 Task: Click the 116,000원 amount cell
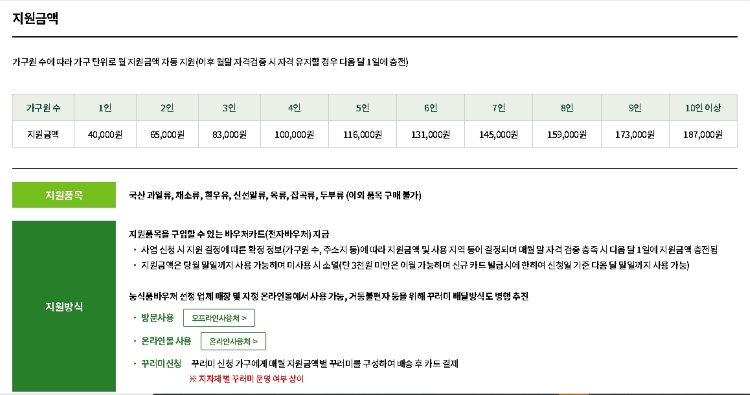363,134
